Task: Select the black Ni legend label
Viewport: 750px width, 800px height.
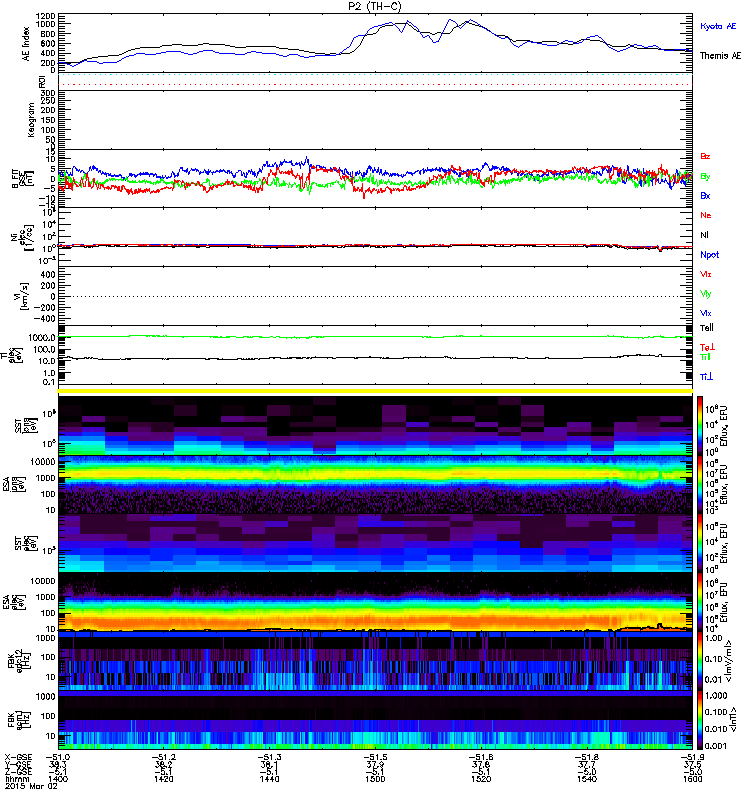Action: click(704, 235)
